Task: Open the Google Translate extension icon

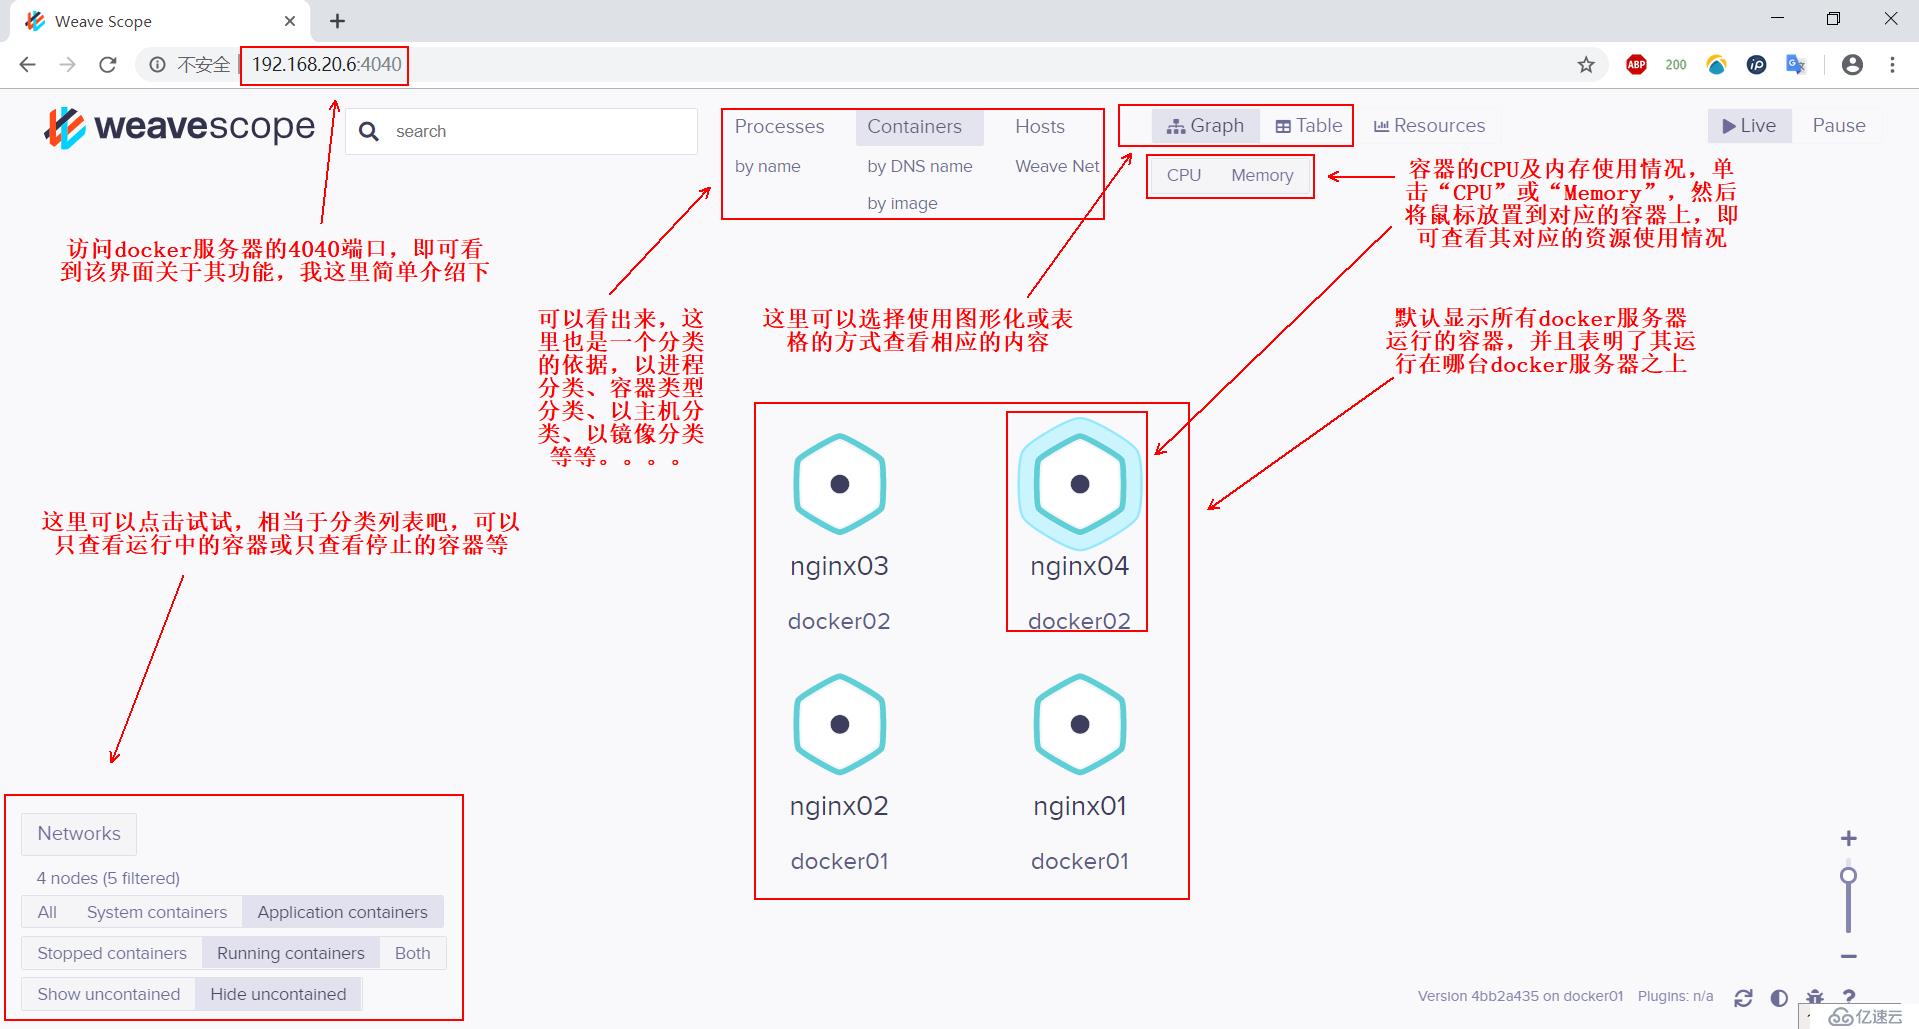Action: tap(1796, 65)
